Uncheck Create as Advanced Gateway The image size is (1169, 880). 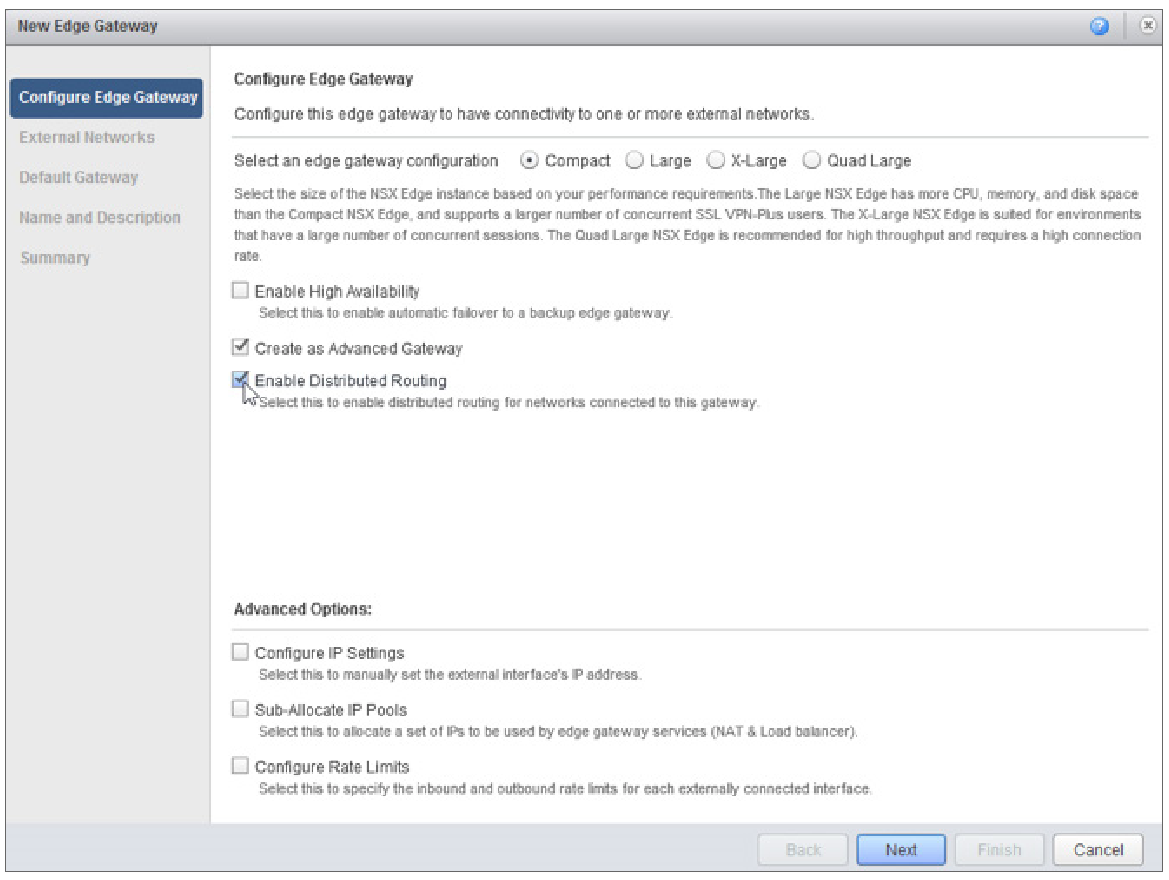pyautogui.click(x=239, y=344)
